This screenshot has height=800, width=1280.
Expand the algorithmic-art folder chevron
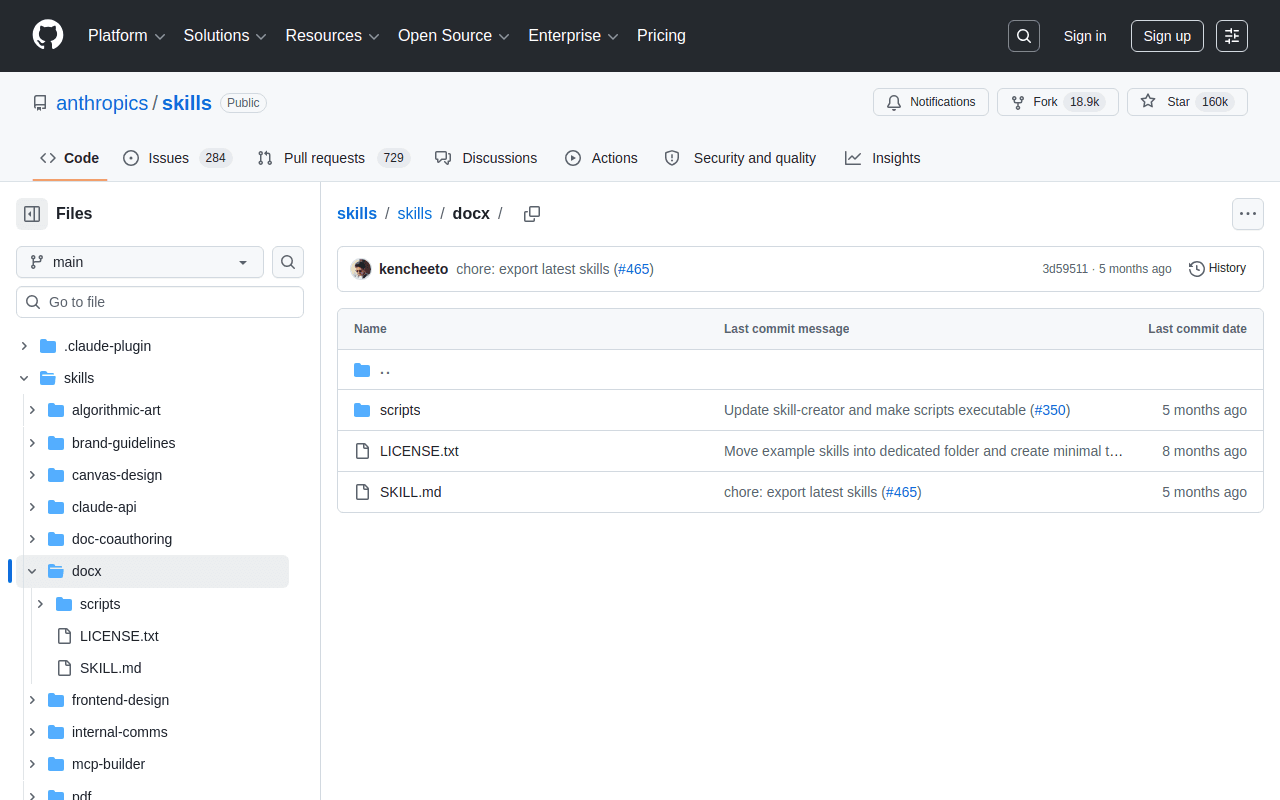(32, 410)
